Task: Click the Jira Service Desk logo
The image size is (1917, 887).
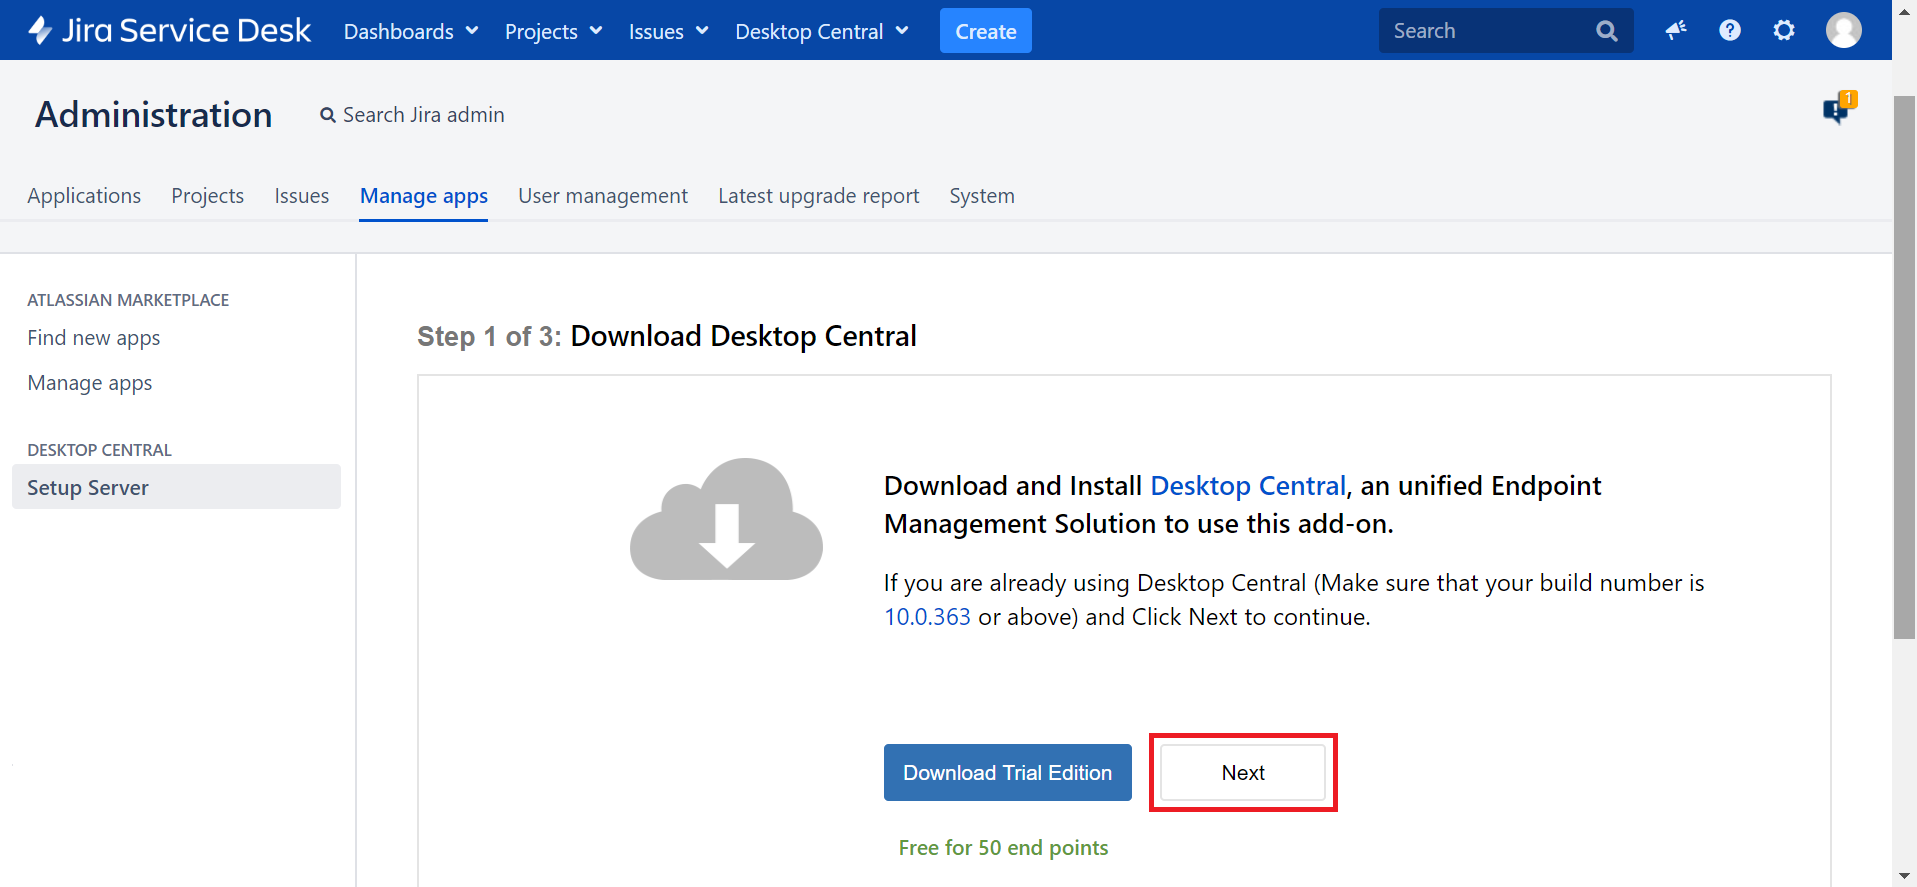Action: pos(170,31)
